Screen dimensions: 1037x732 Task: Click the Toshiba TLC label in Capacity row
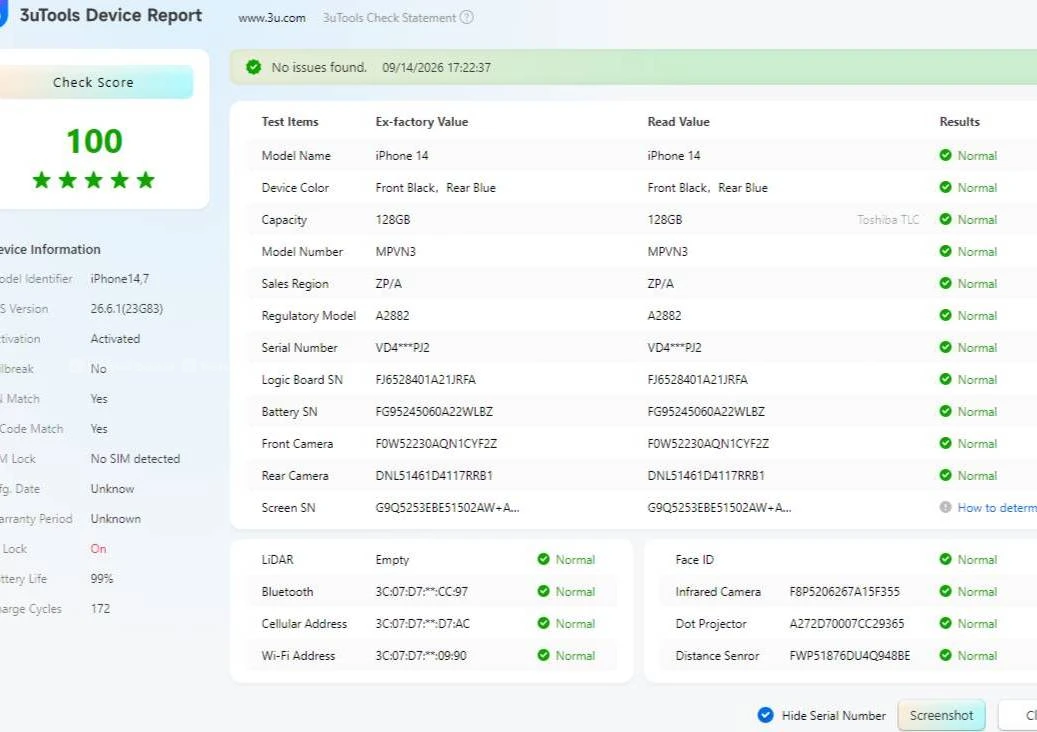[888, 220]
